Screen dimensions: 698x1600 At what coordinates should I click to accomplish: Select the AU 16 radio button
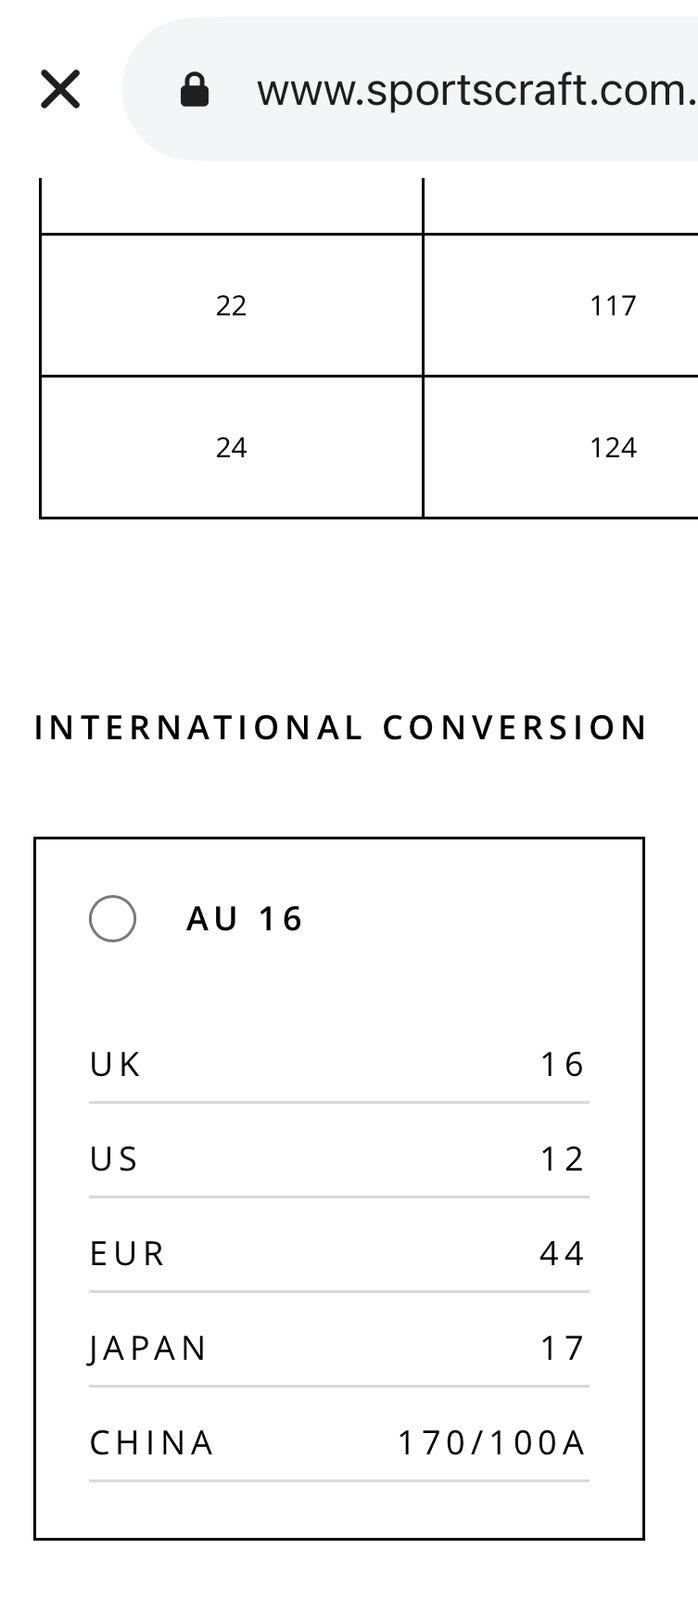click(113, 918)
